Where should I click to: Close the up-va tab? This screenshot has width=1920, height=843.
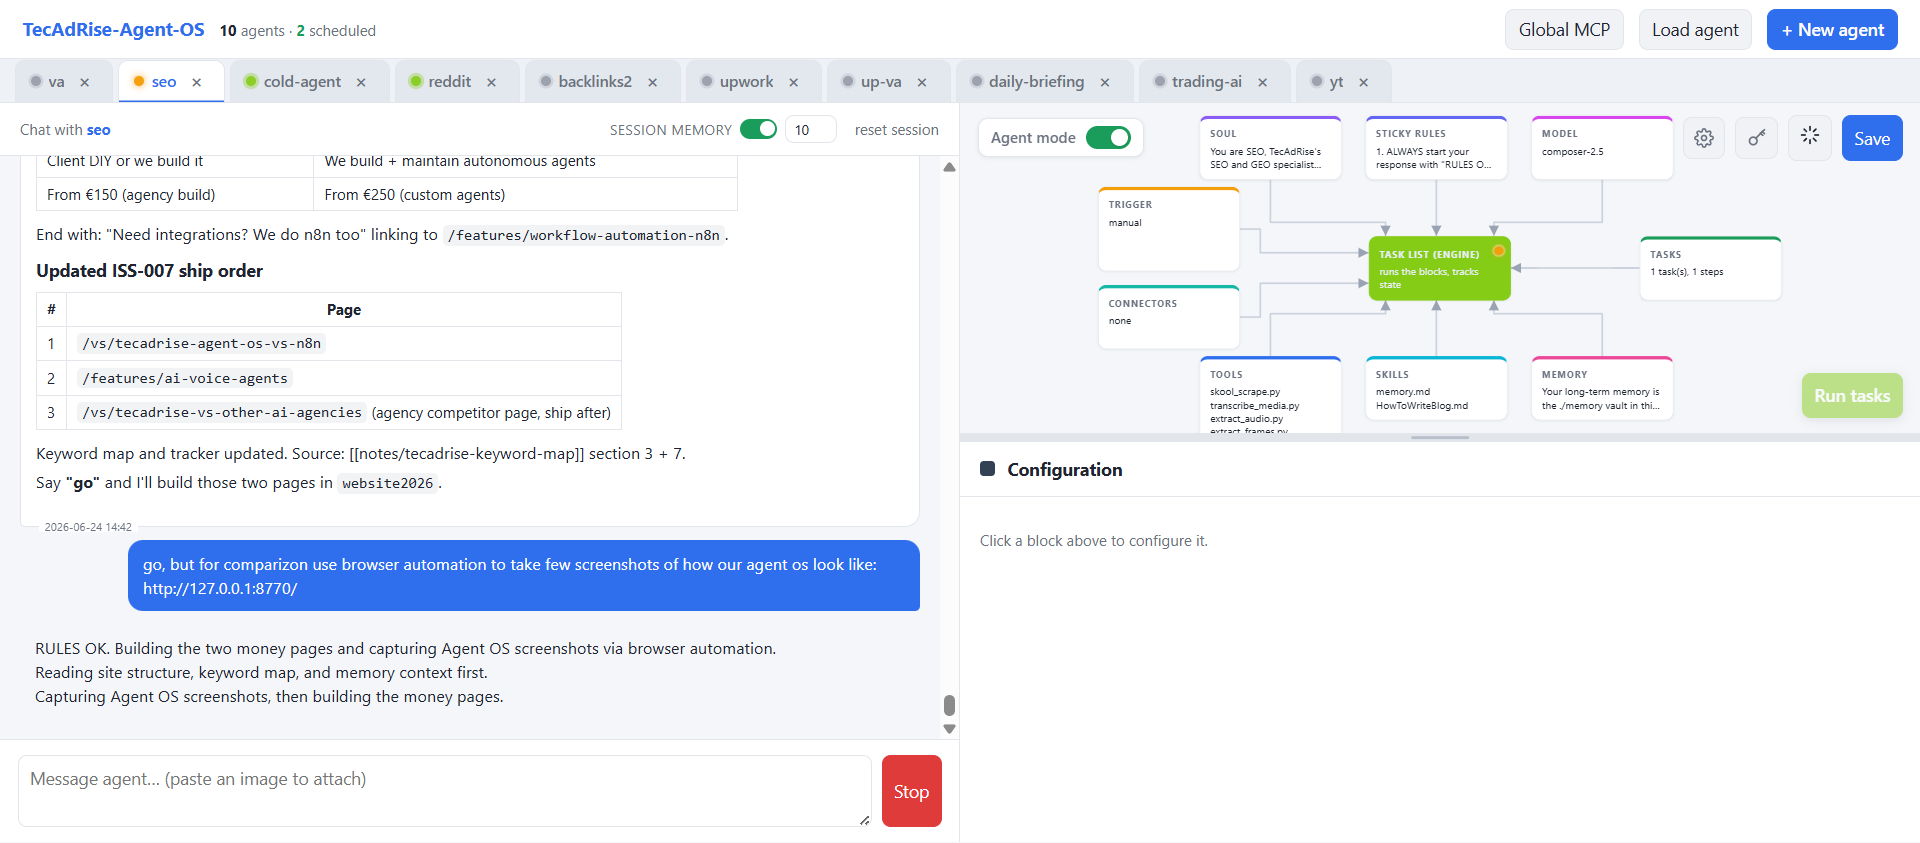(922, 82)
